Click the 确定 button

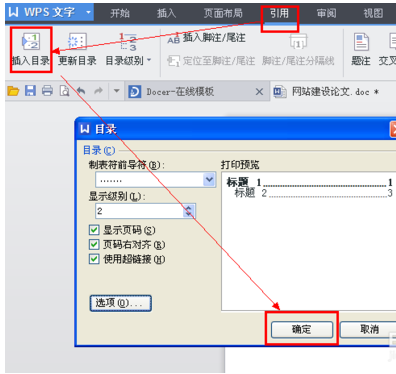302,329
